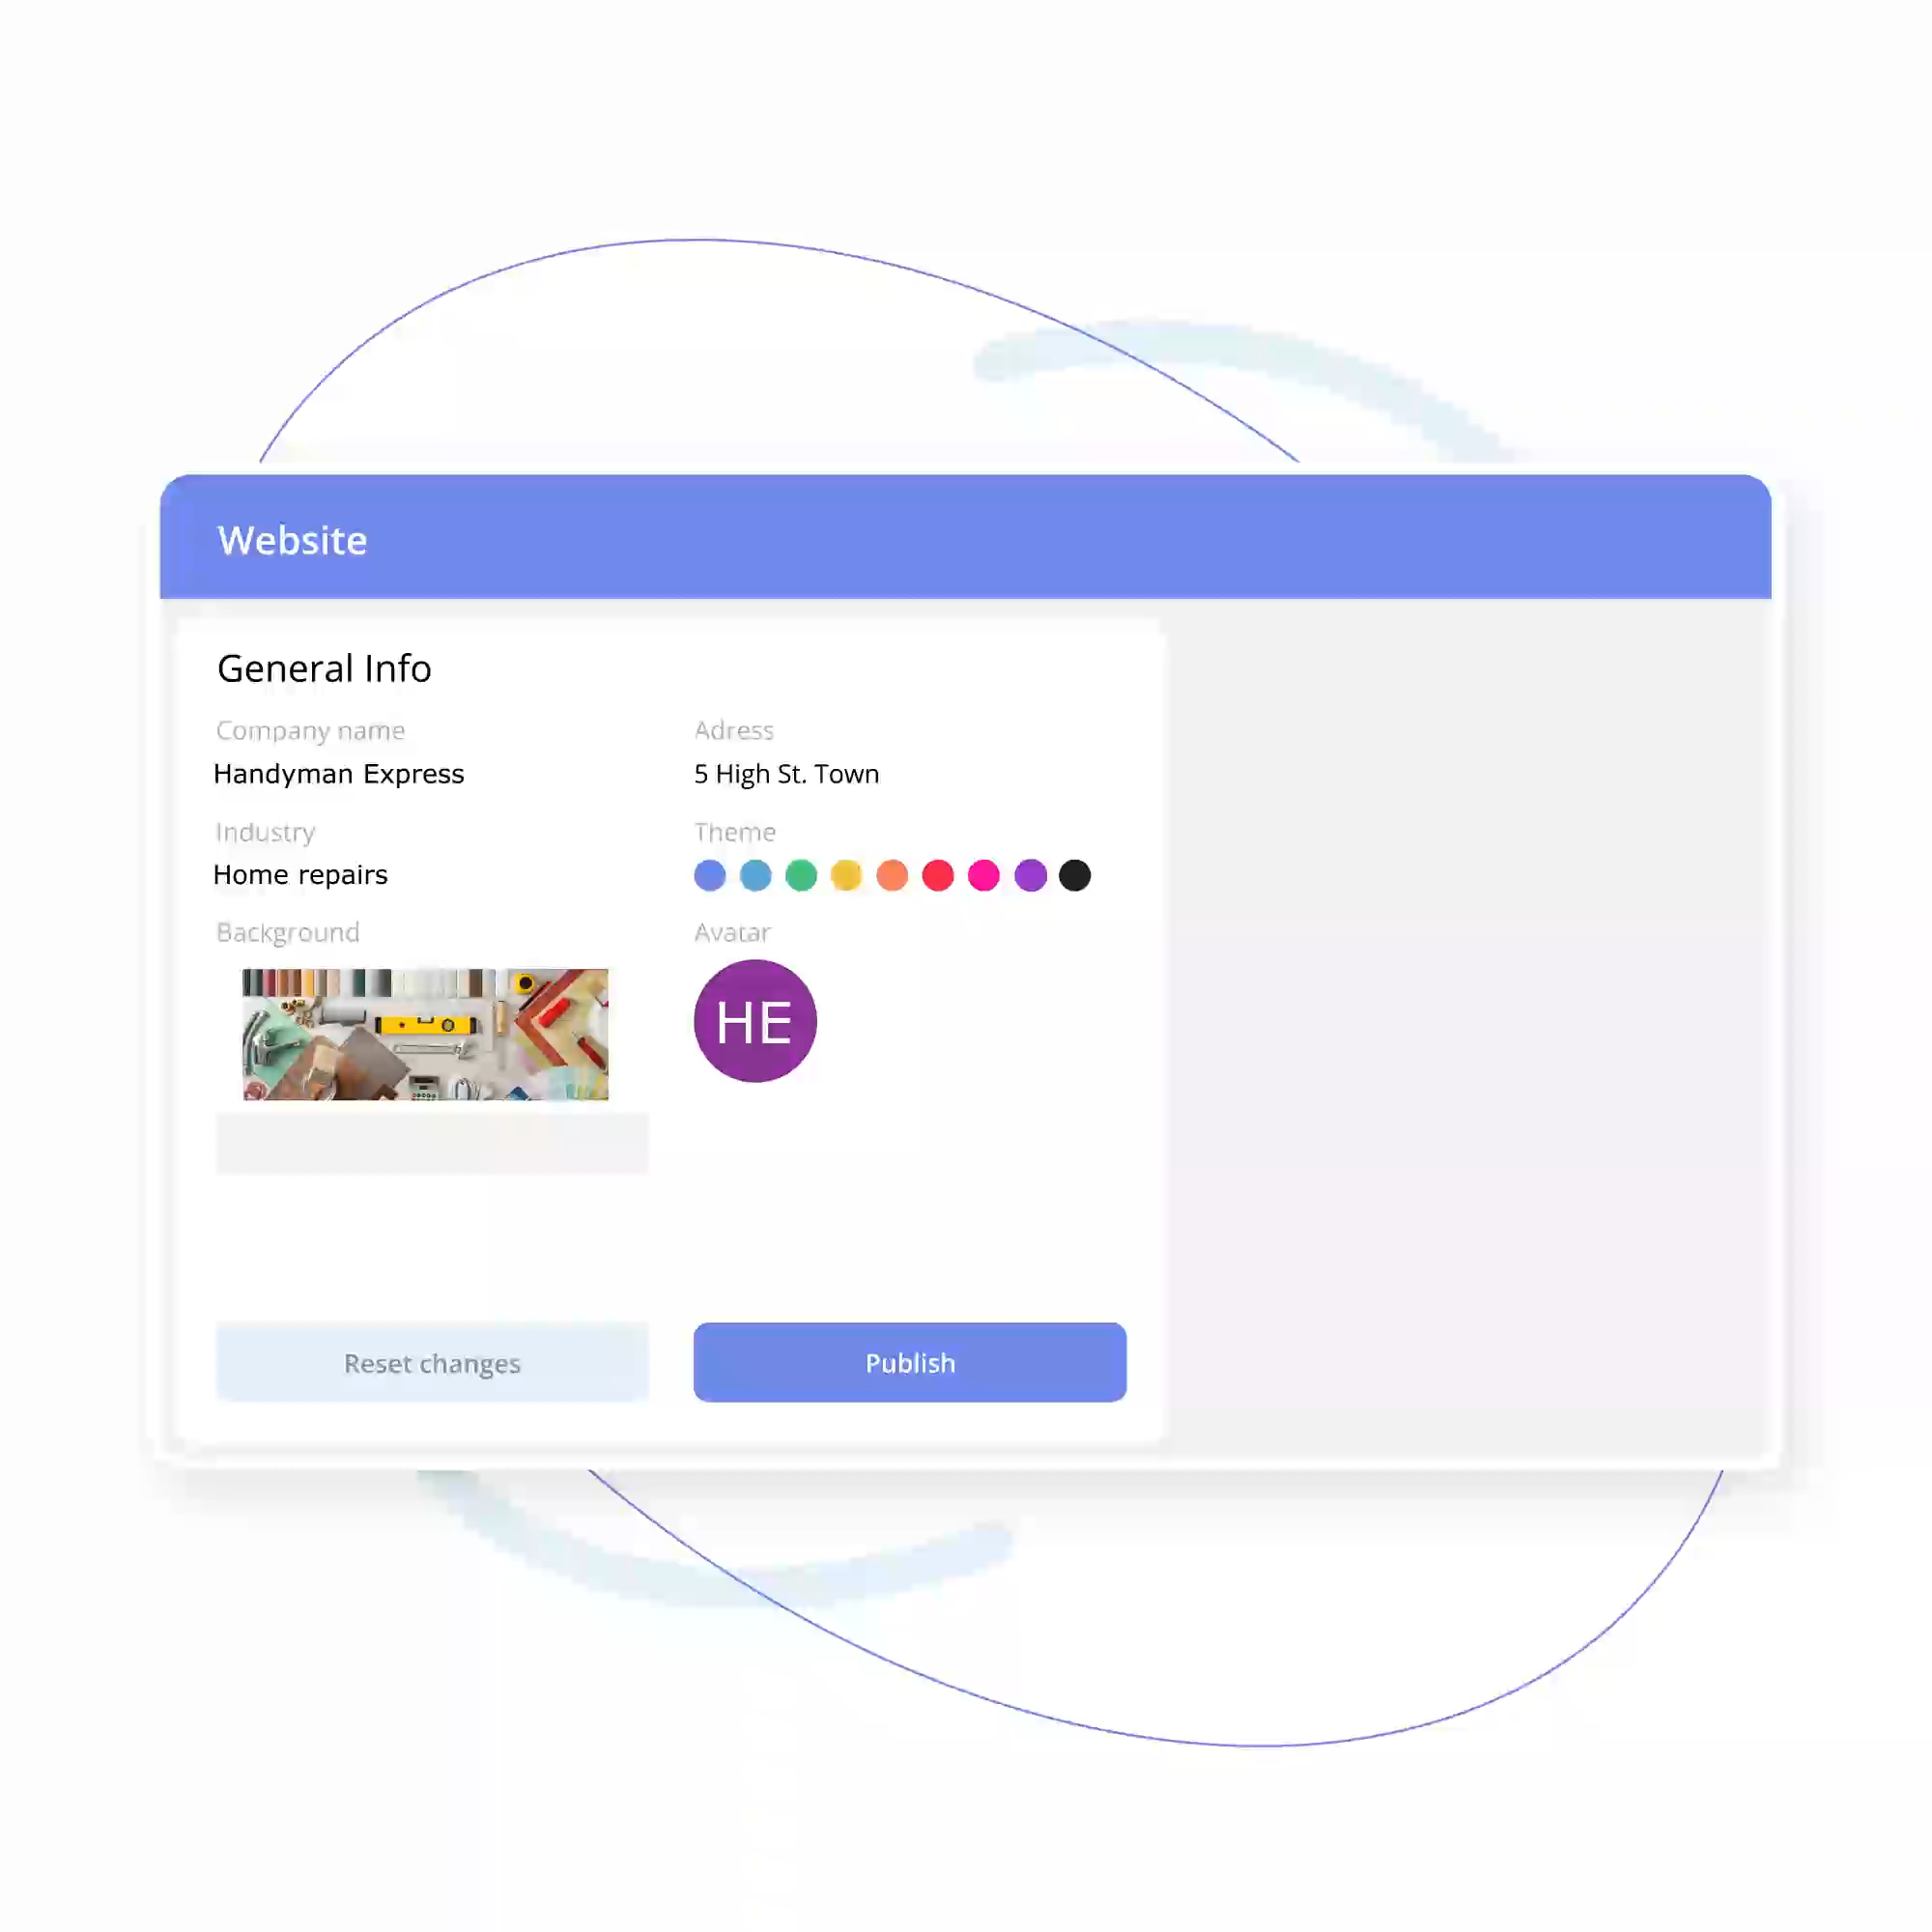This screenshot has height=1932, width=1932.
Task: Click the General Info section heading
Action: 324,668
